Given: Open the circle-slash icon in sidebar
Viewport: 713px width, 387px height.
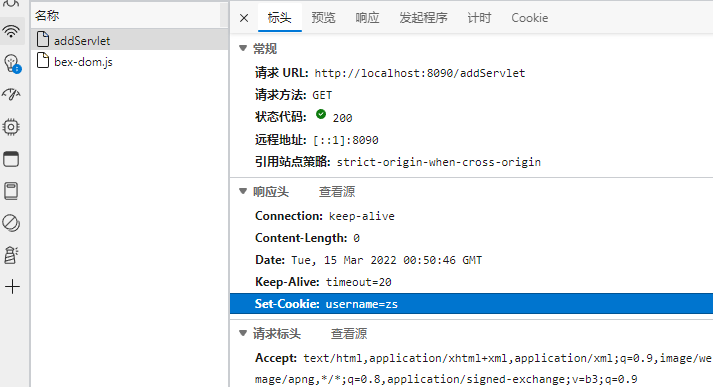Looking at the screenshot, I should point(11,223).
